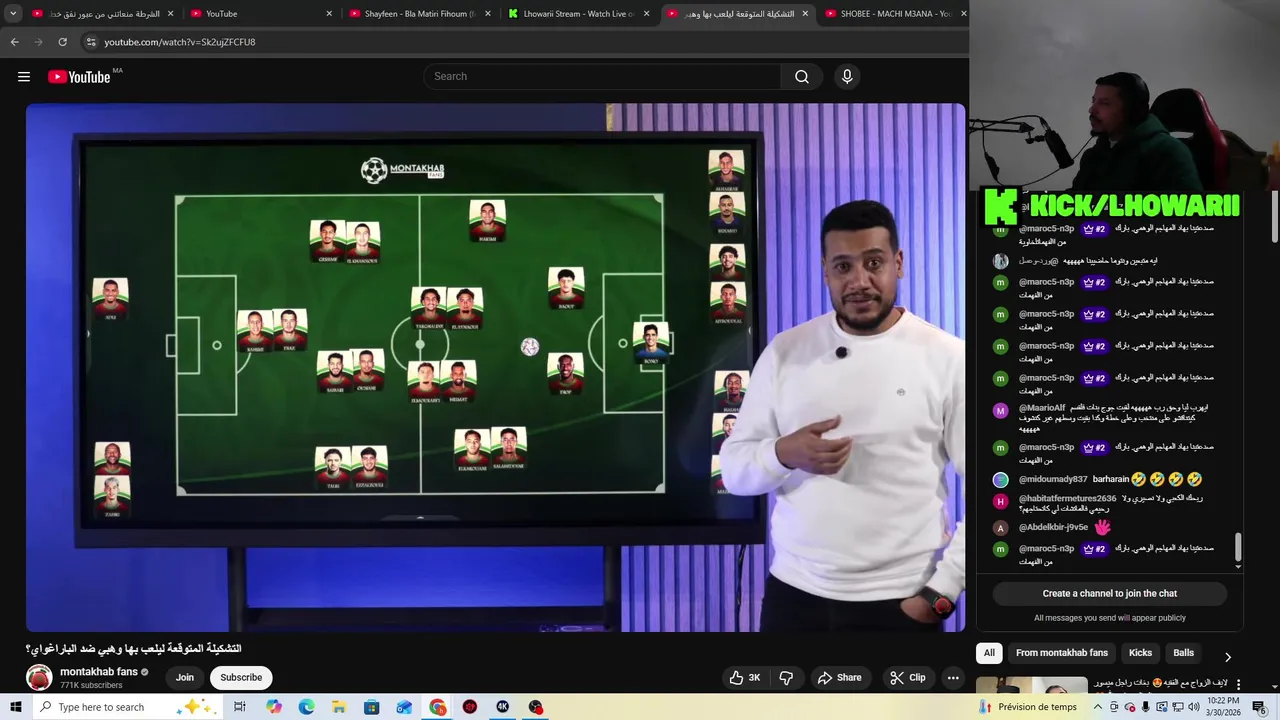Viewport: 1280px width, 720px height.
Task: Open the chat scrollbar down arrow
Action: point(1238,567)
